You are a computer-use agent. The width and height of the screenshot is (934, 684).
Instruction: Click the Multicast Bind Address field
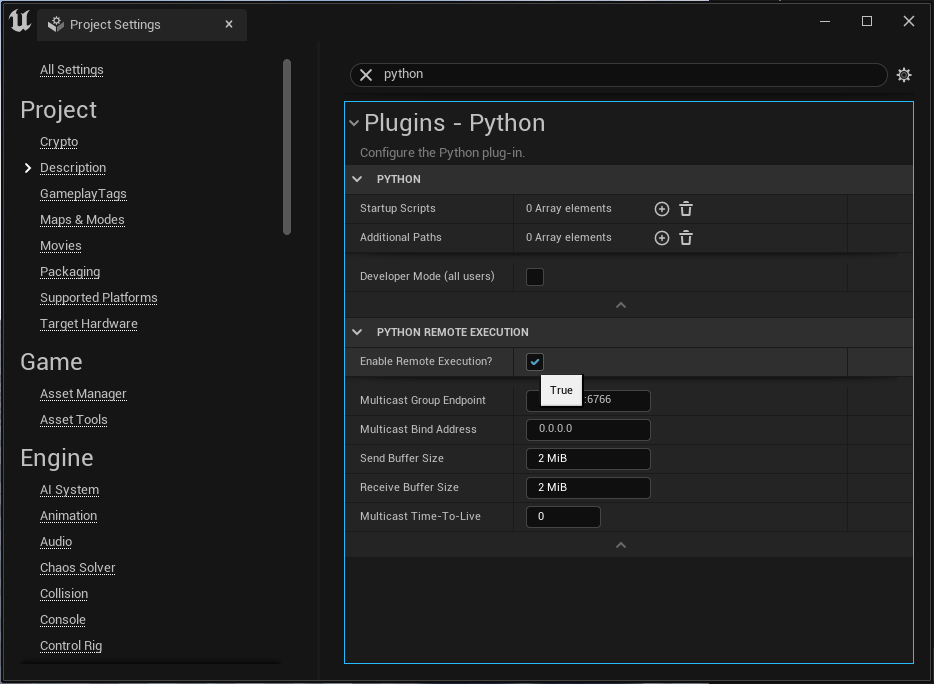pos(588,430)
